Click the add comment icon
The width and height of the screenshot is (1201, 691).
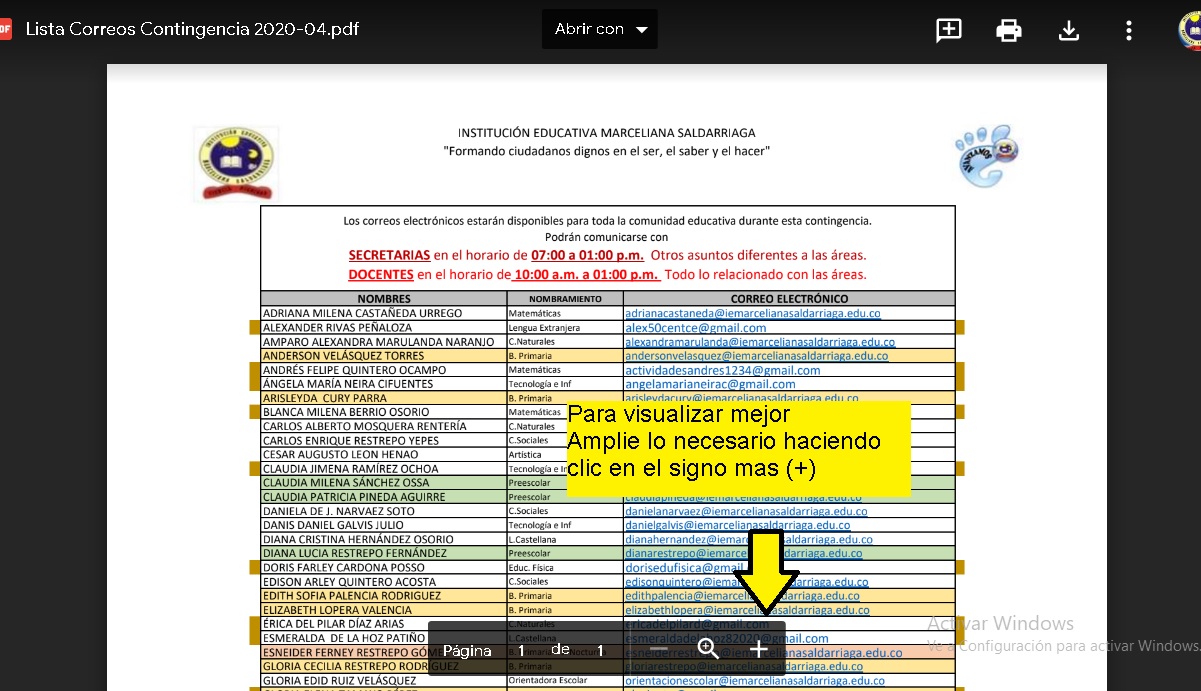pos(949,30)
